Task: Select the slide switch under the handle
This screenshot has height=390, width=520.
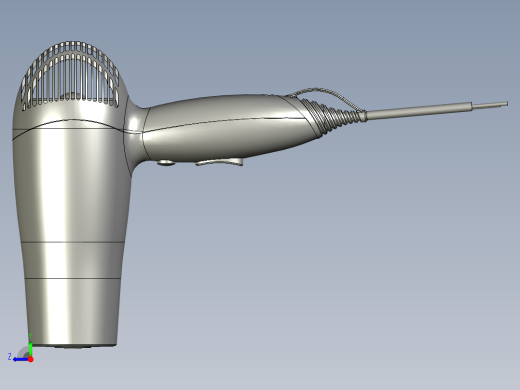Action: [219, 162]
